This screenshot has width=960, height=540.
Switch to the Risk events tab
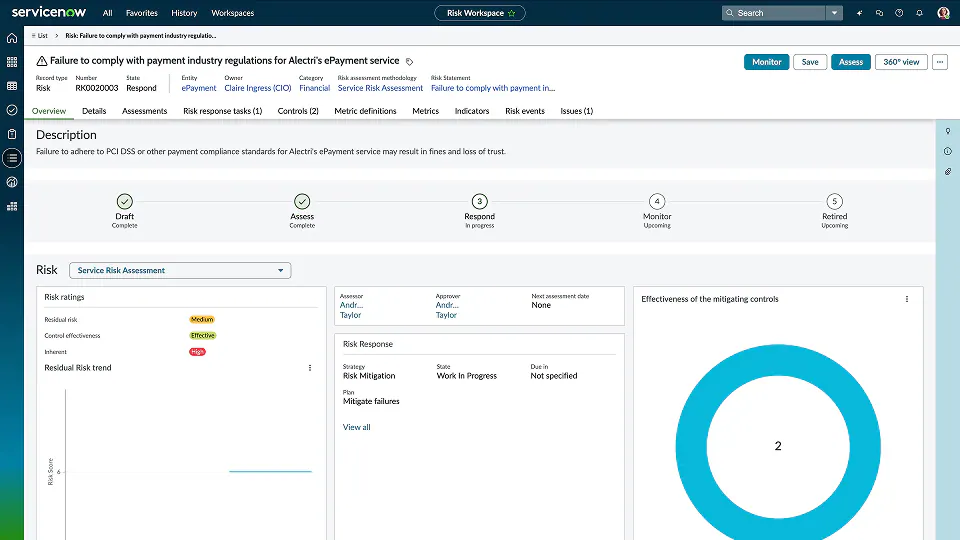coord(525,111)
